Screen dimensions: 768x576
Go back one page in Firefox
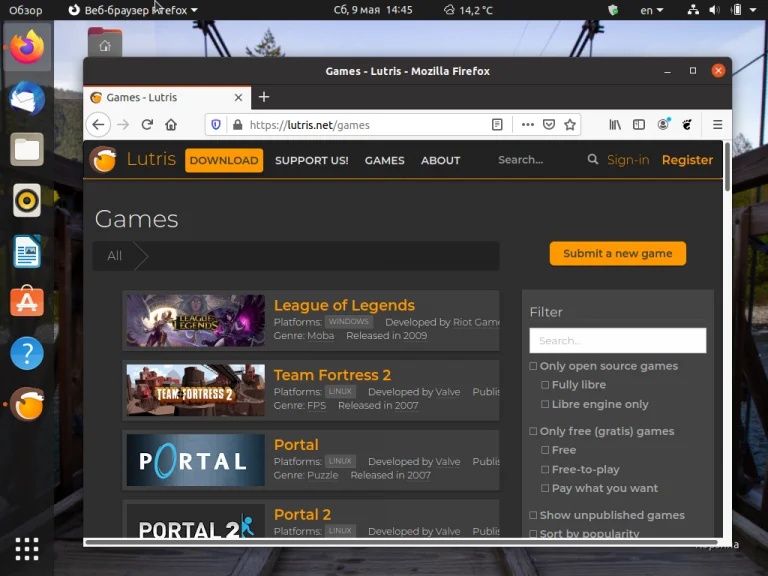coord(98,125)
